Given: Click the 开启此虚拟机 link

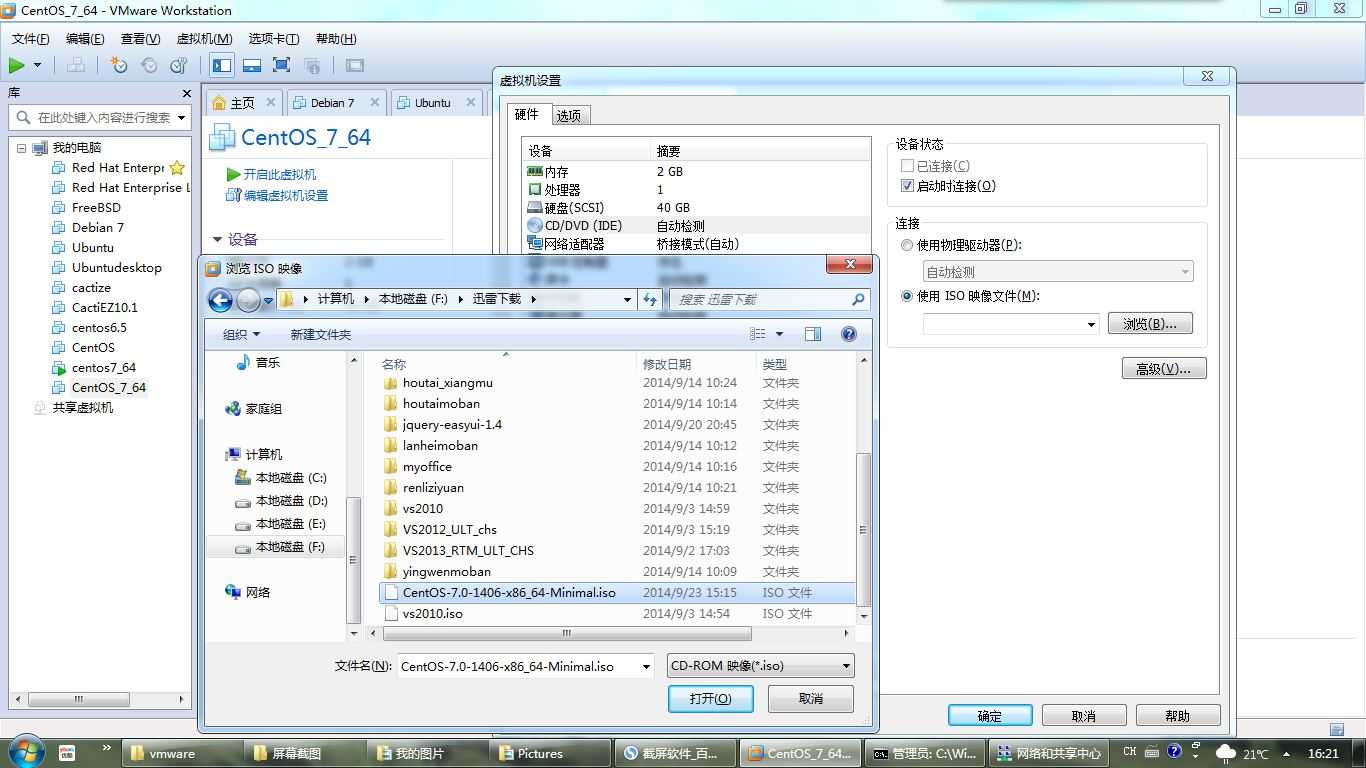Looking at the screenshot, I should (280, 174).
